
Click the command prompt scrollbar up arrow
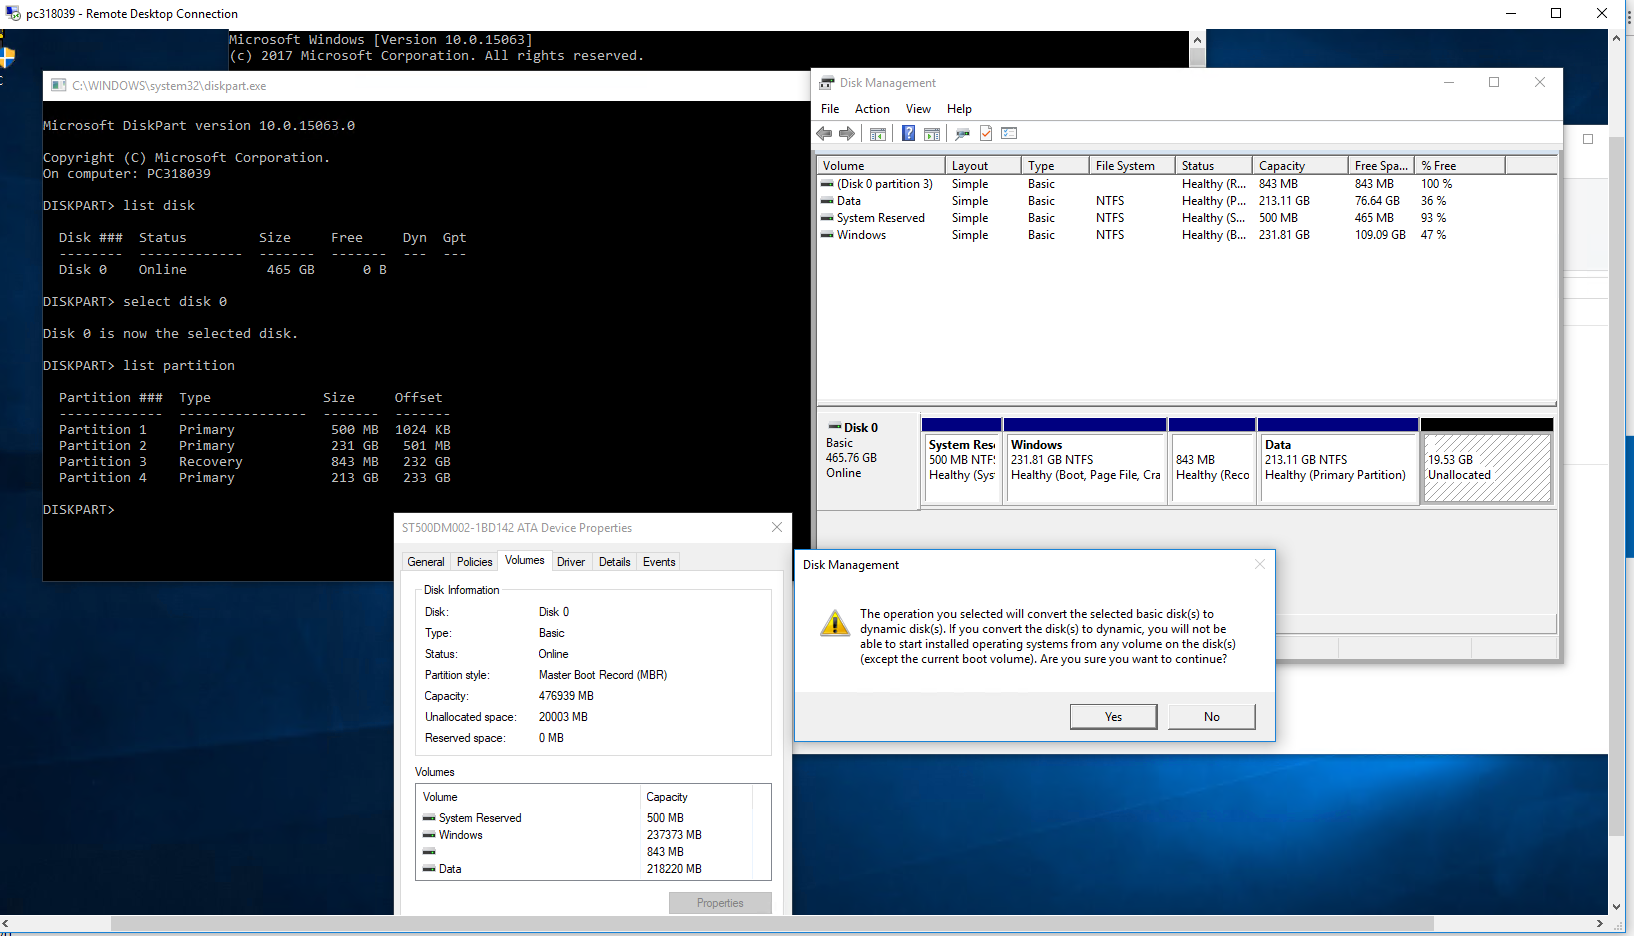pos(1197,39)
